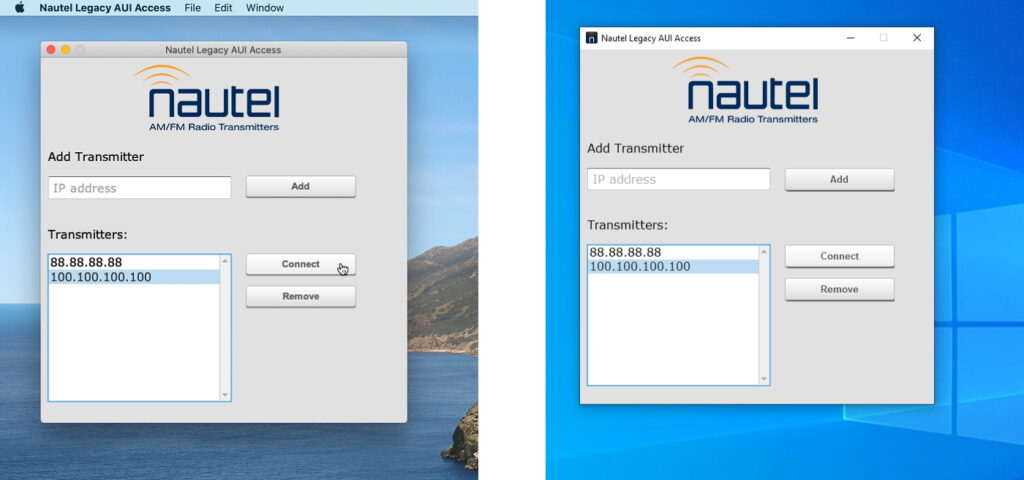Click the IP address field in macOS window
Image resolution: width=1024 pixels, height=480 pixels.
(140, 188)
